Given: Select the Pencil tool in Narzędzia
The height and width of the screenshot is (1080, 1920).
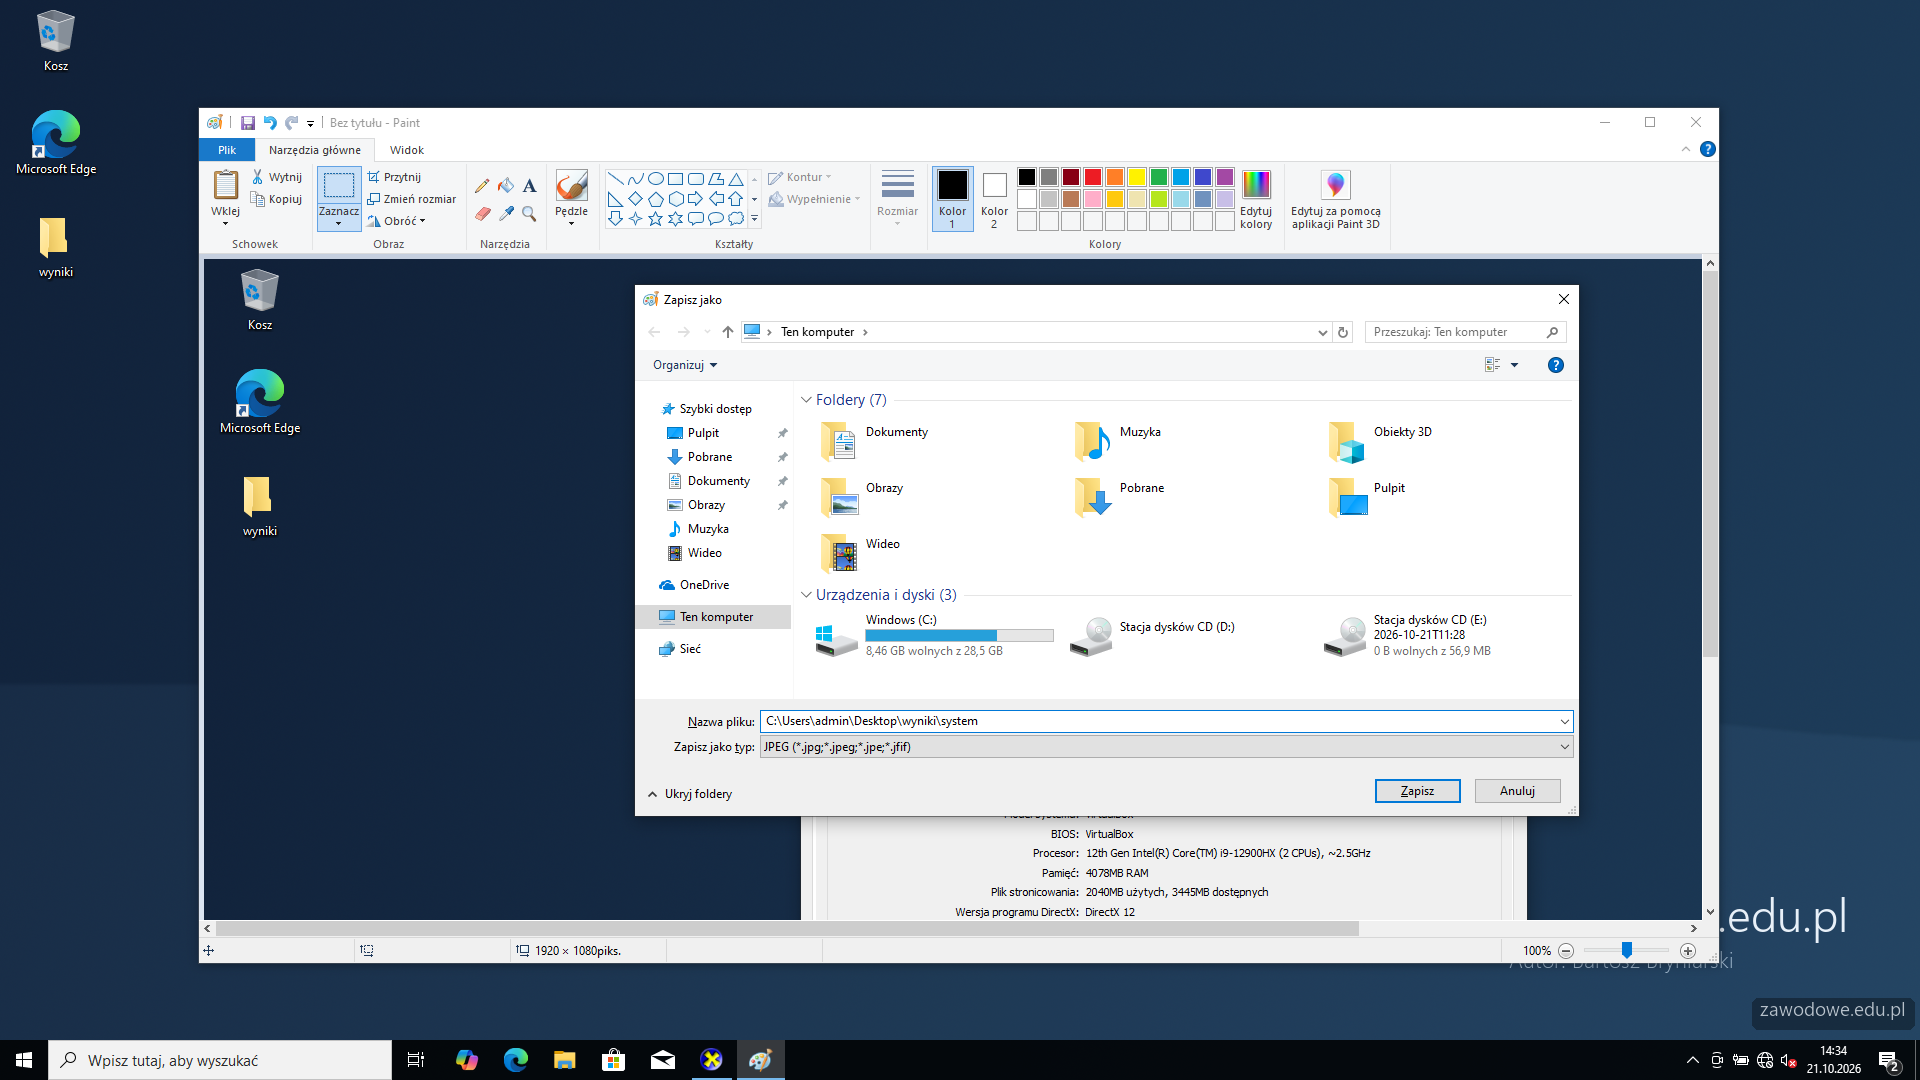Looking at the screenshot, I should point(482,186).
